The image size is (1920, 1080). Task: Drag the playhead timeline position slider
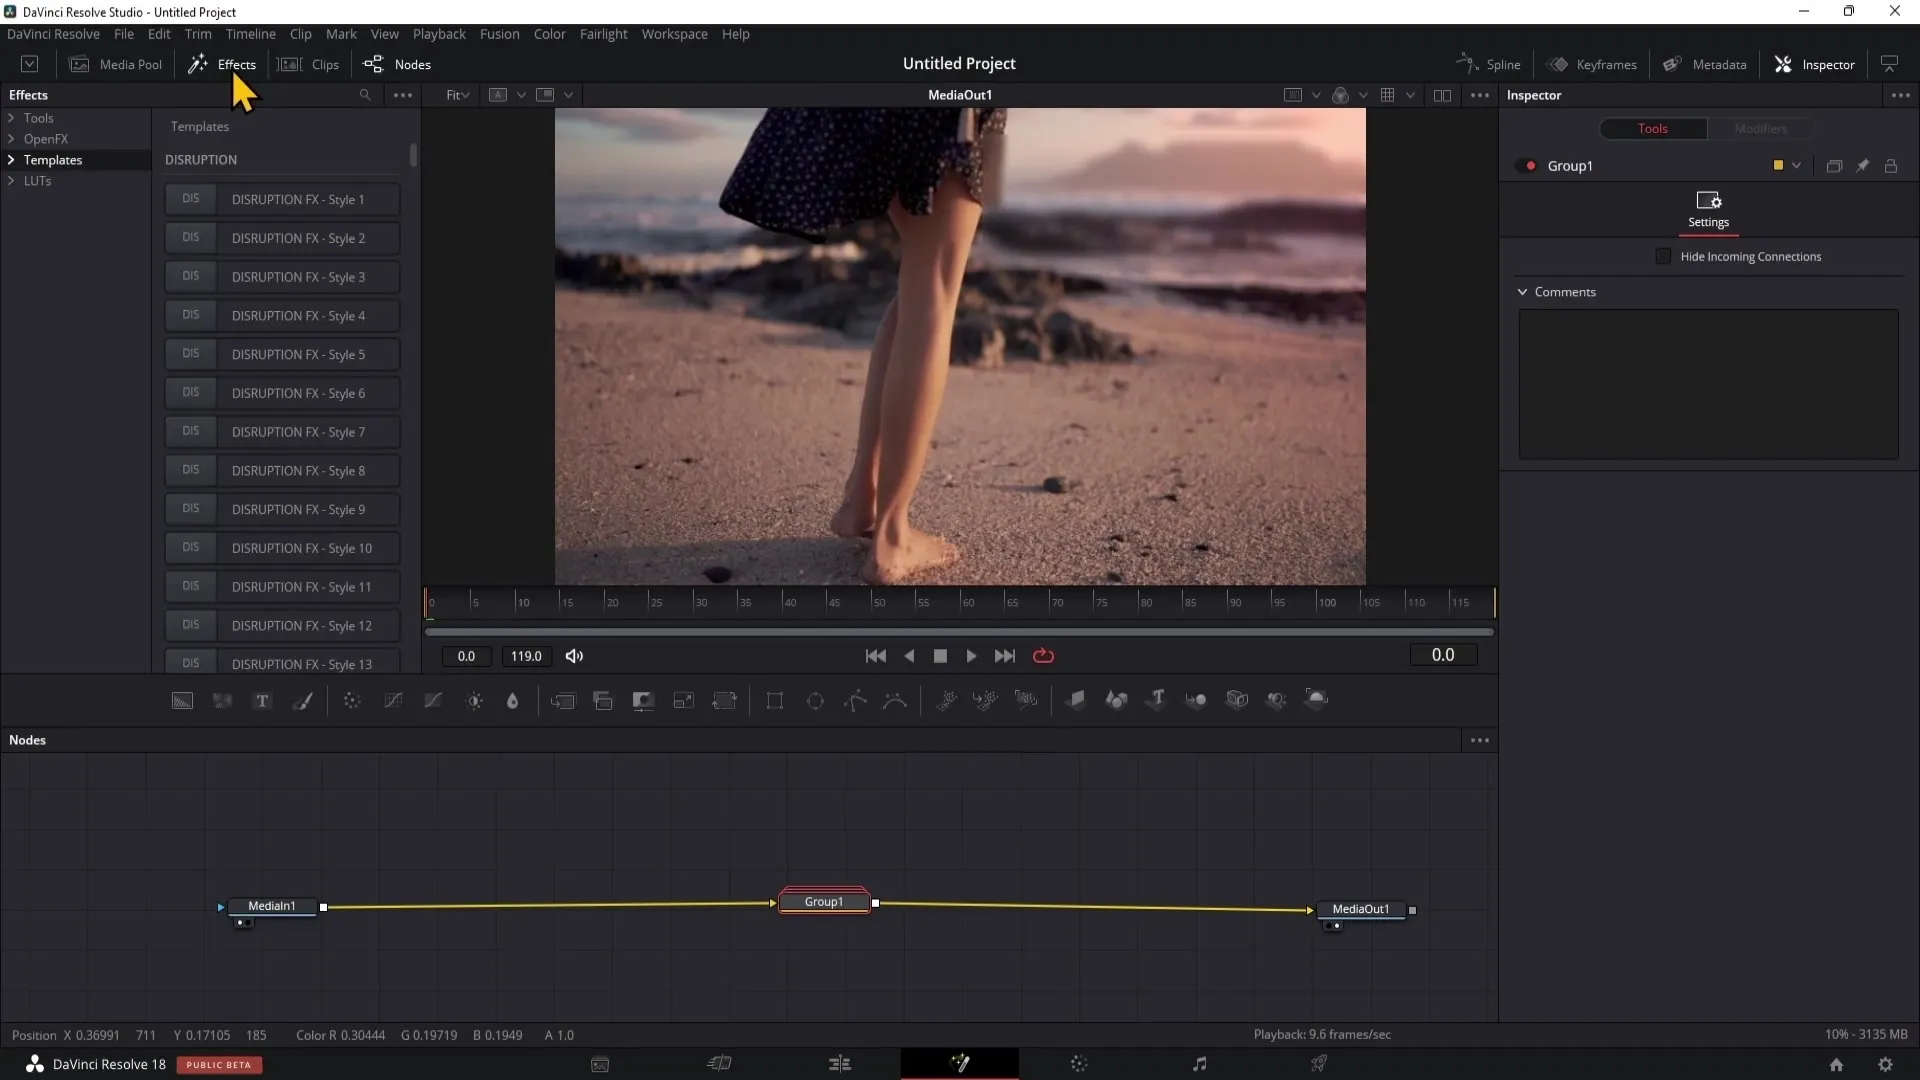[429, 601]
